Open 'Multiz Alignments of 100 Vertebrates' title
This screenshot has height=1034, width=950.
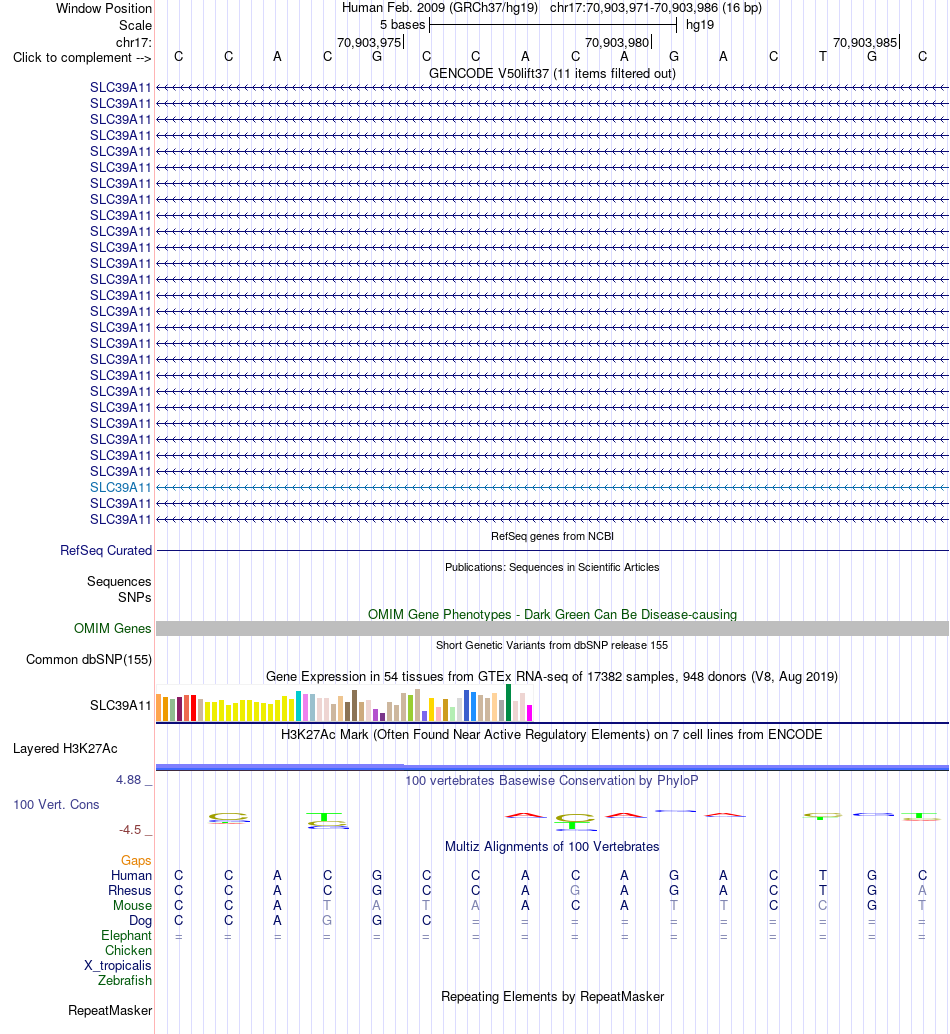pyautogui.click(x=552, y=847)
